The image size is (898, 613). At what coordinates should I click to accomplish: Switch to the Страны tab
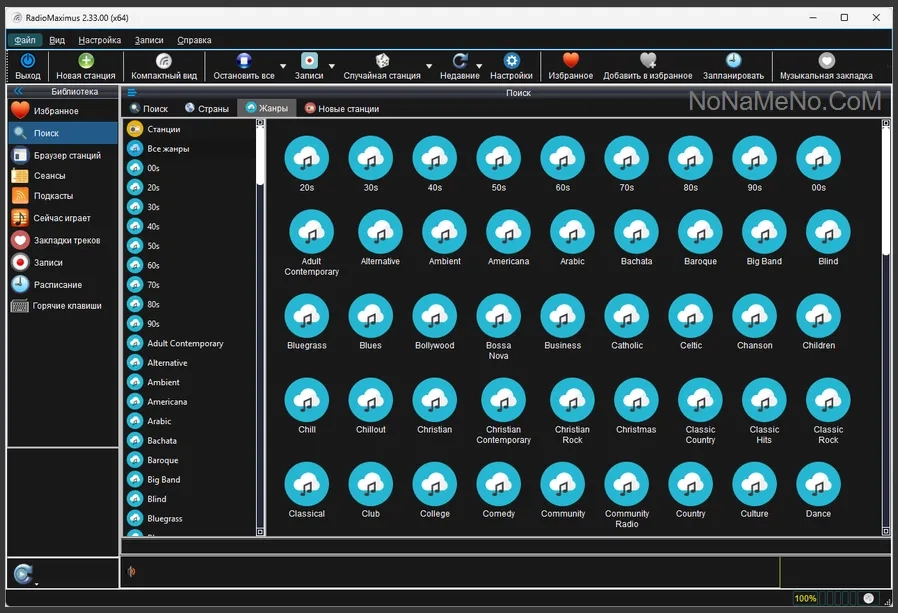[206, 108]
